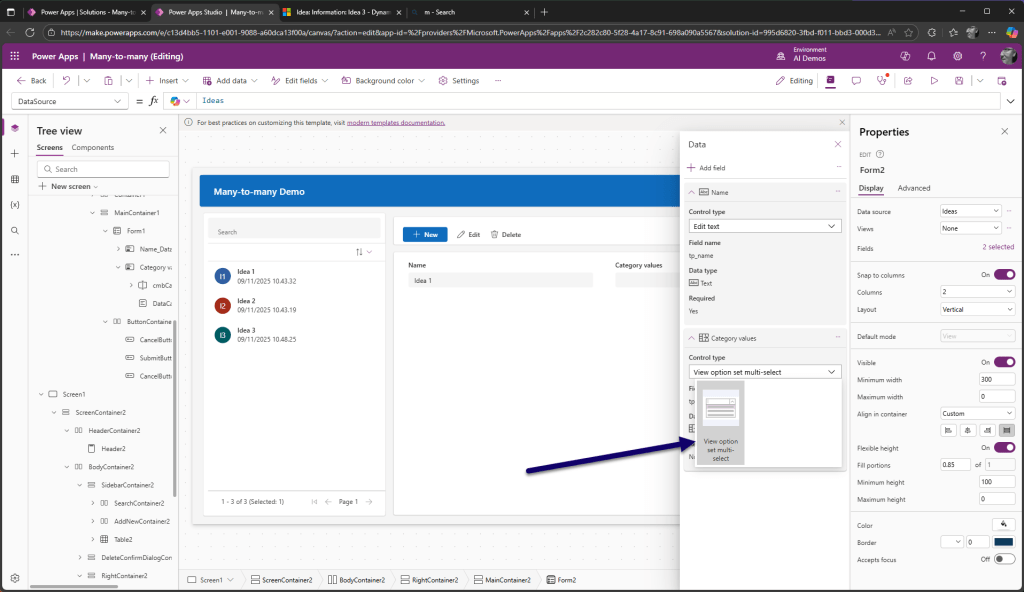Switch to the Advanced tab in Properties

(x=913, y=188)
